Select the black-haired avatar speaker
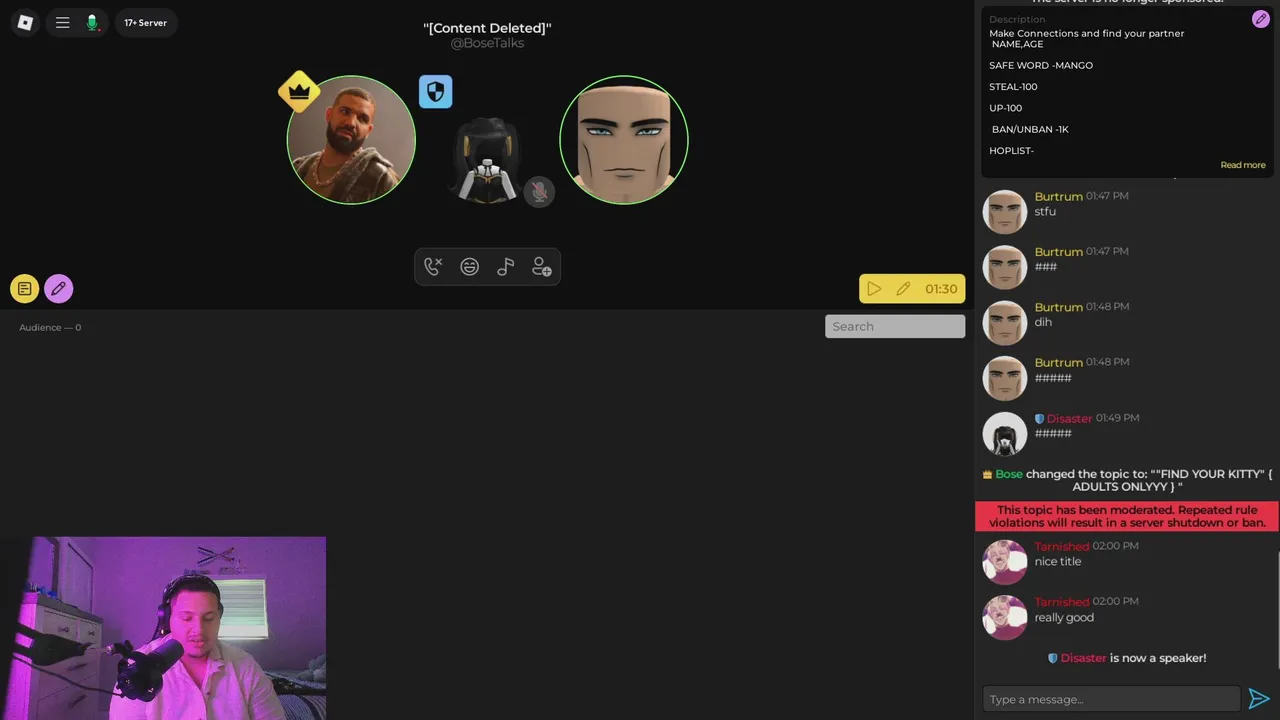Viewport: 1280px width, 720px height. (487, 160)
